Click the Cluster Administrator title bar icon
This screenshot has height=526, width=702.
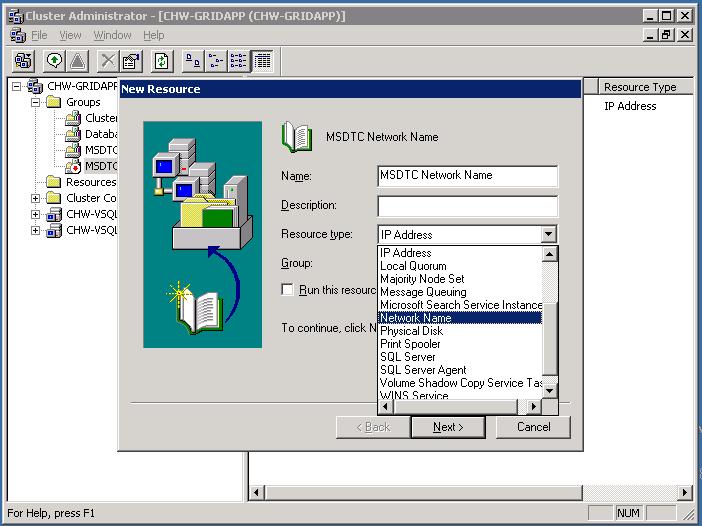[16, 16]
